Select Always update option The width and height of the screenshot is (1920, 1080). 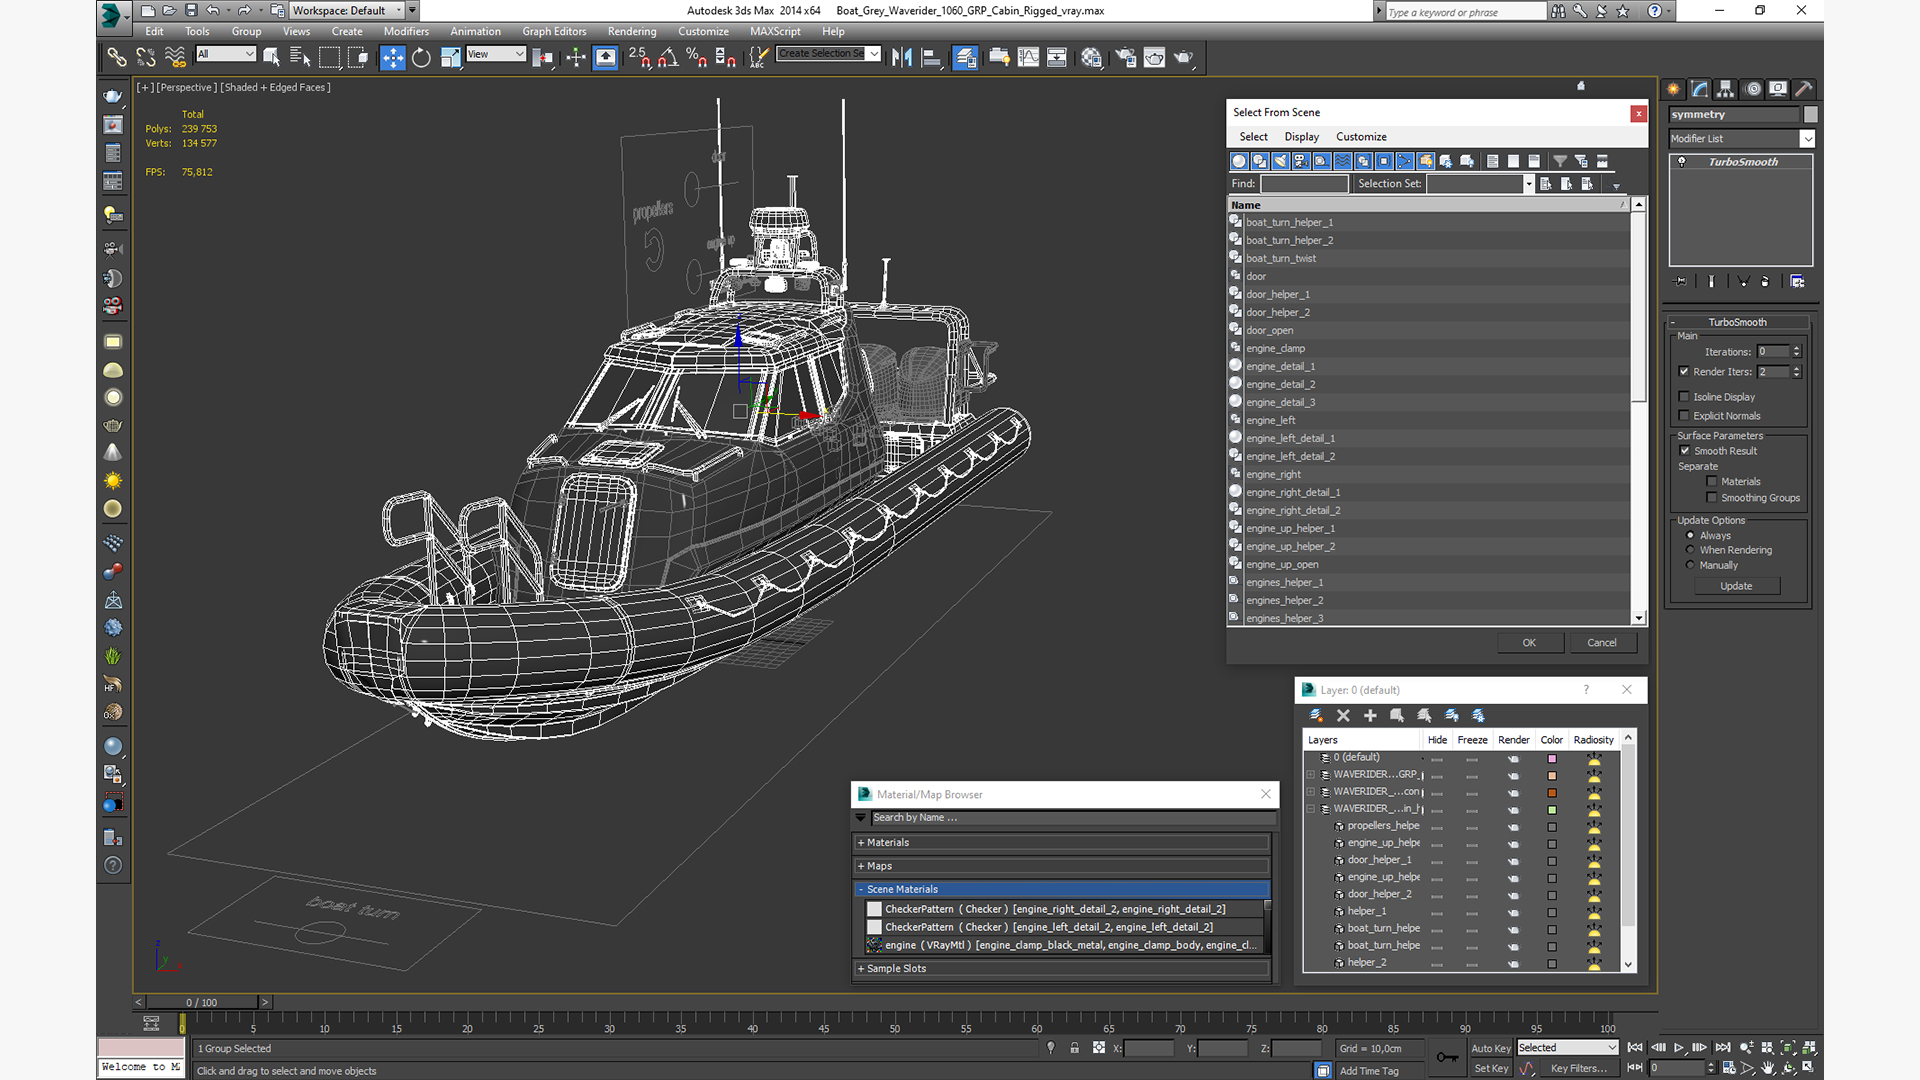click(x=1690, y=536)
